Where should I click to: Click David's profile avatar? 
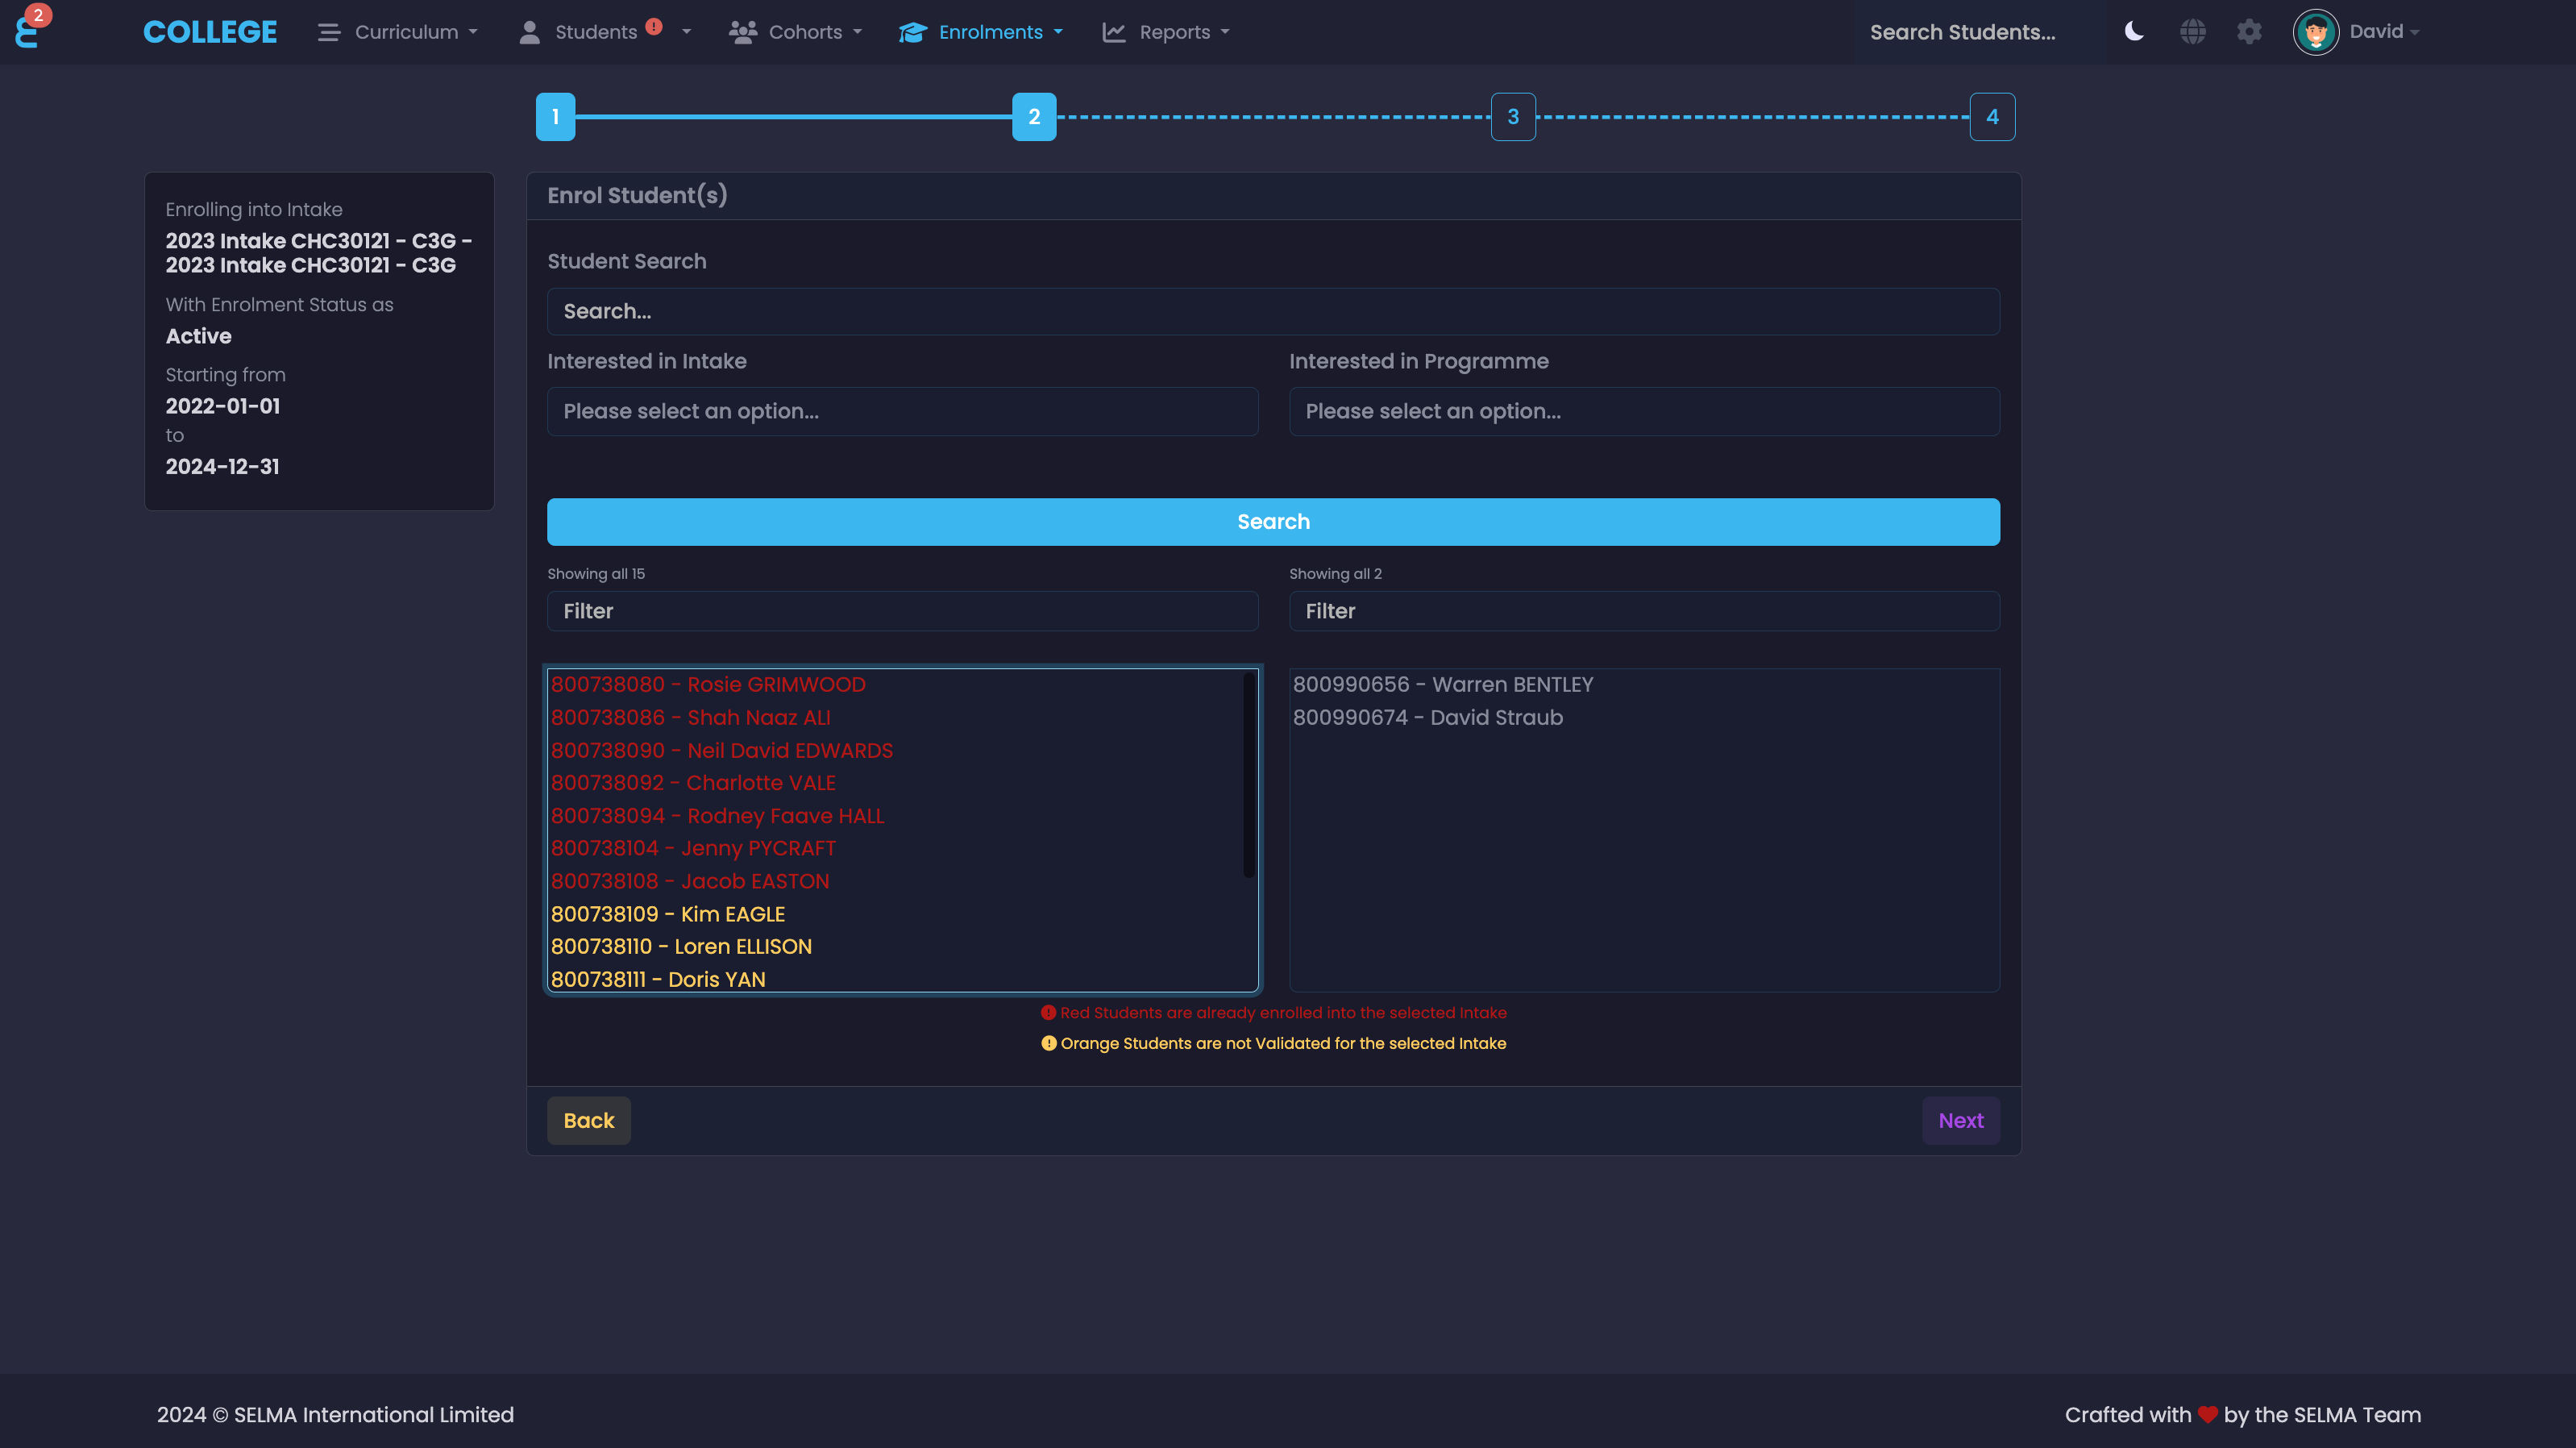[x=2315, y=32]
